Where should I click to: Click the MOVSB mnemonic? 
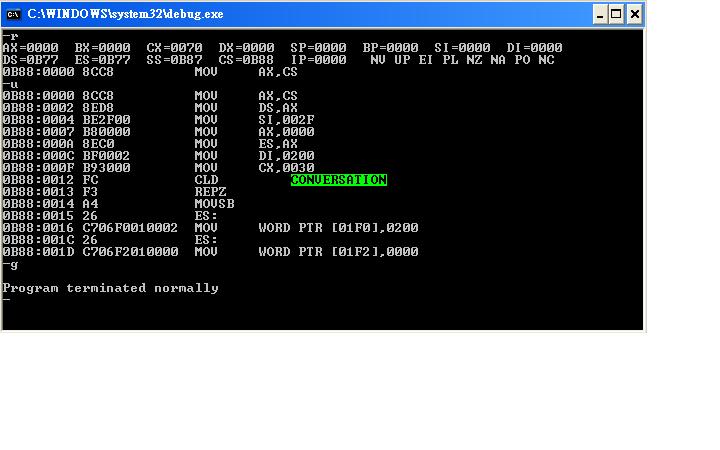(214, 204)
